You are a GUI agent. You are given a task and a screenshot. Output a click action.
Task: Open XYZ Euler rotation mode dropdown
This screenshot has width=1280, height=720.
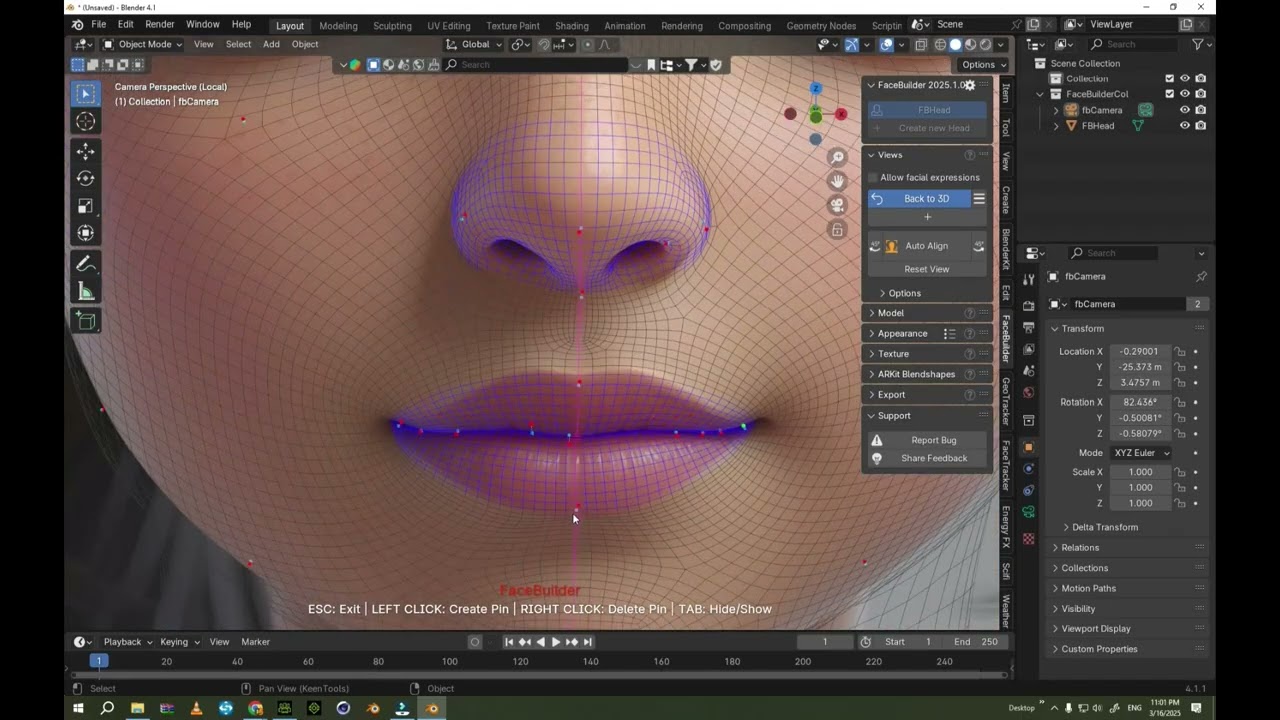click(1141, 453)
